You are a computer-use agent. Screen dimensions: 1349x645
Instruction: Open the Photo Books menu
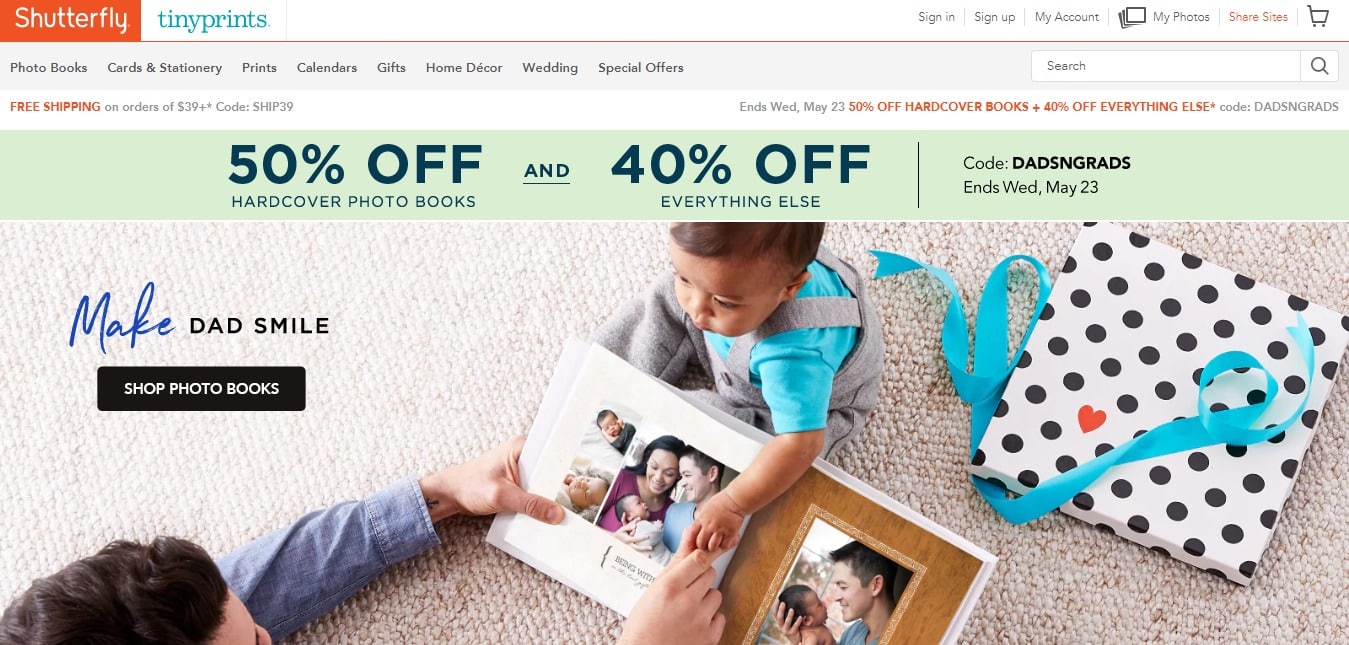click(49, 68)
